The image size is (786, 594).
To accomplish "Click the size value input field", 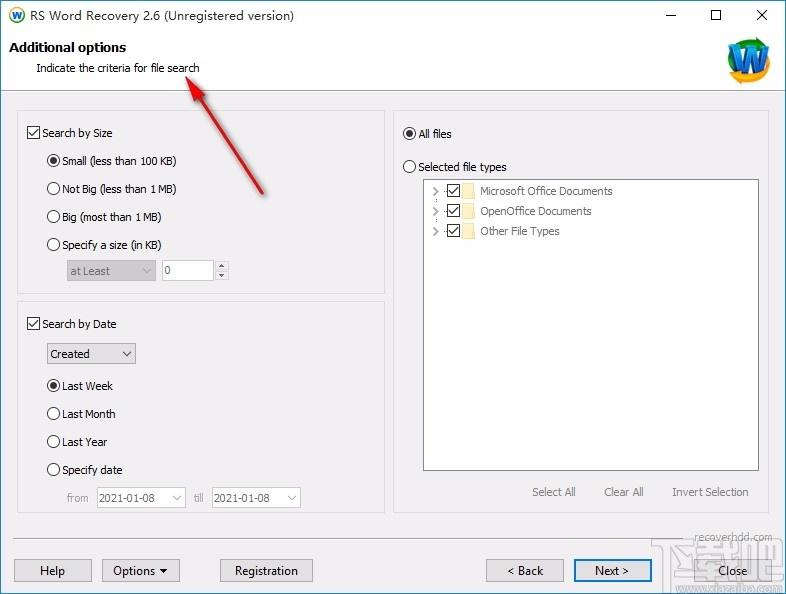I will [187, 271].
